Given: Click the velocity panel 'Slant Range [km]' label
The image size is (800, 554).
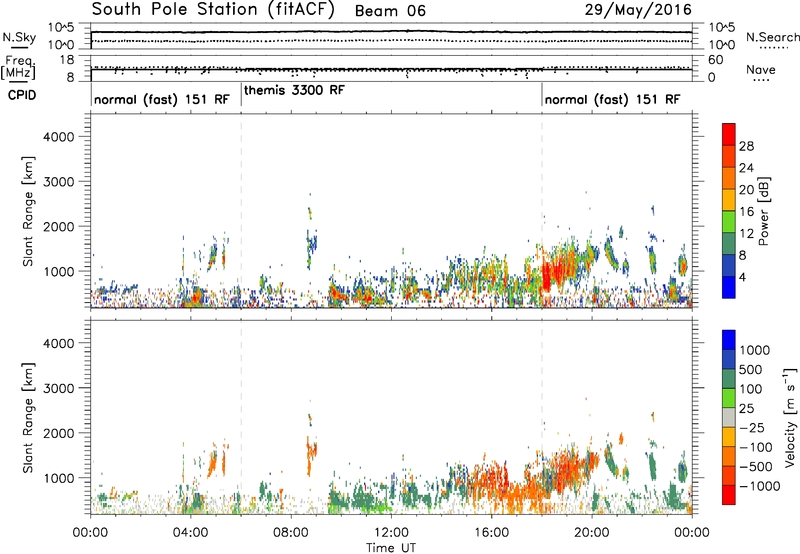Looking at the screenshot, I should pos(28,418).
